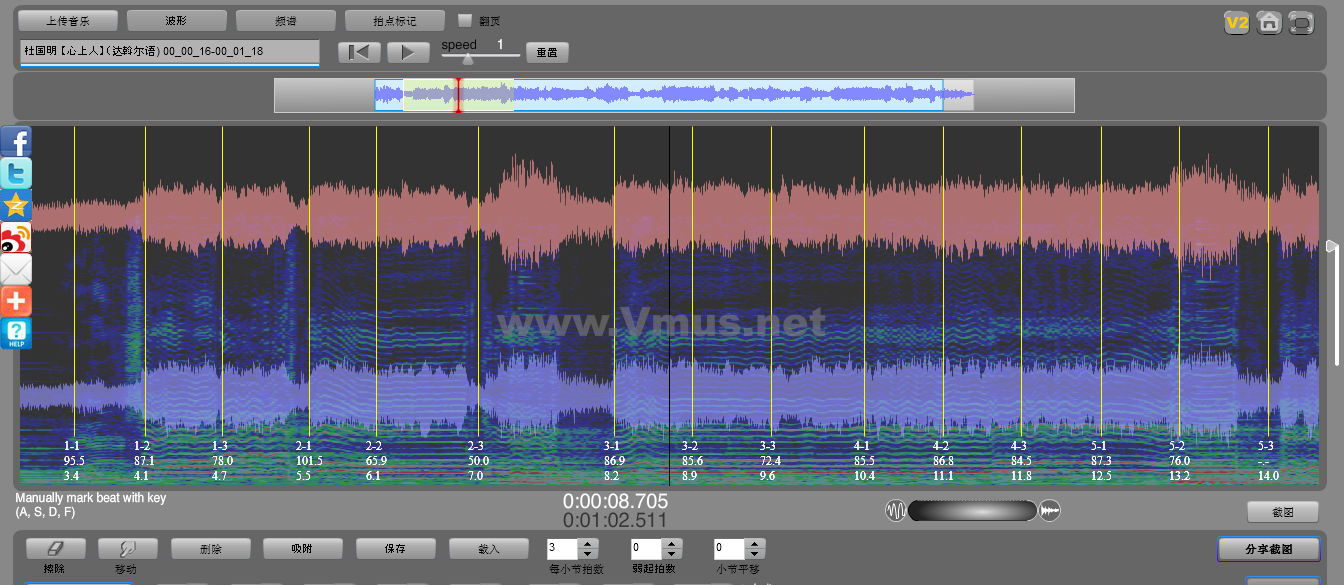The height and width of the screenshot is (585, 1344).
Task: Click the 分享截图 share screenshot button
Action: pyautogui.click(x=1268, y=549)
